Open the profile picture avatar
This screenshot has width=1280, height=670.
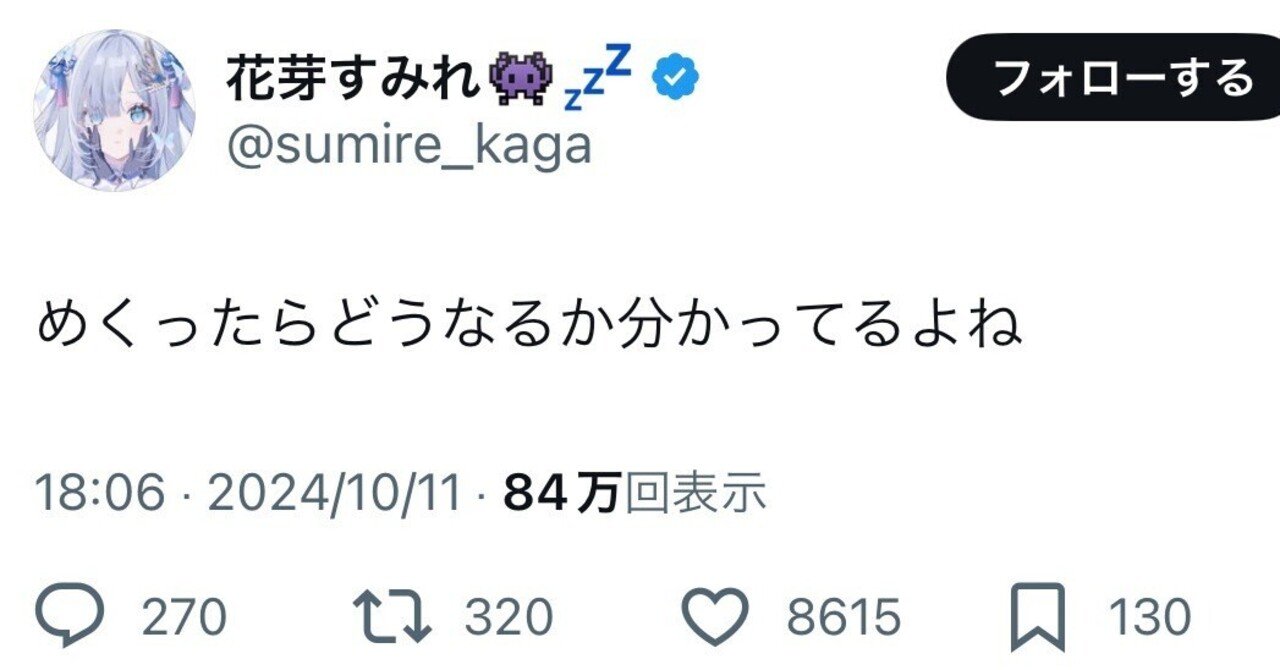pos(115,110)
